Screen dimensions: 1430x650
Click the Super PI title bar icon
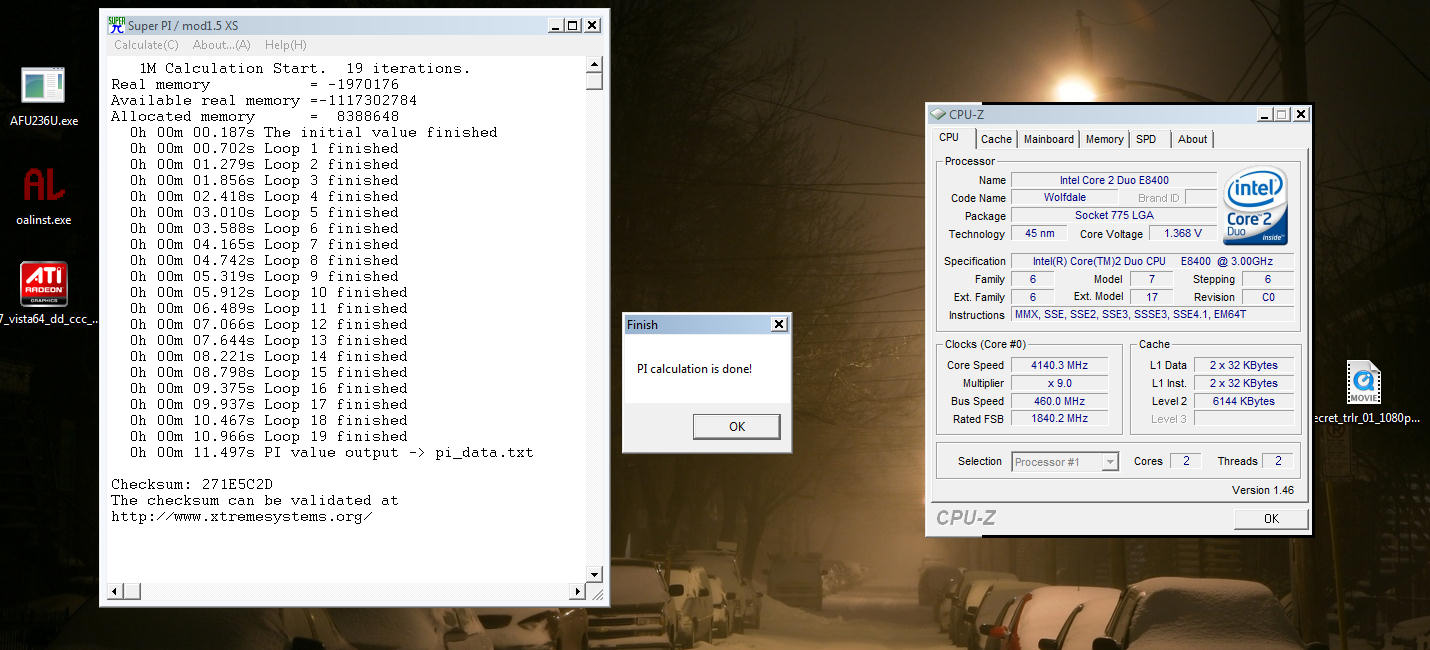(117, 25)
